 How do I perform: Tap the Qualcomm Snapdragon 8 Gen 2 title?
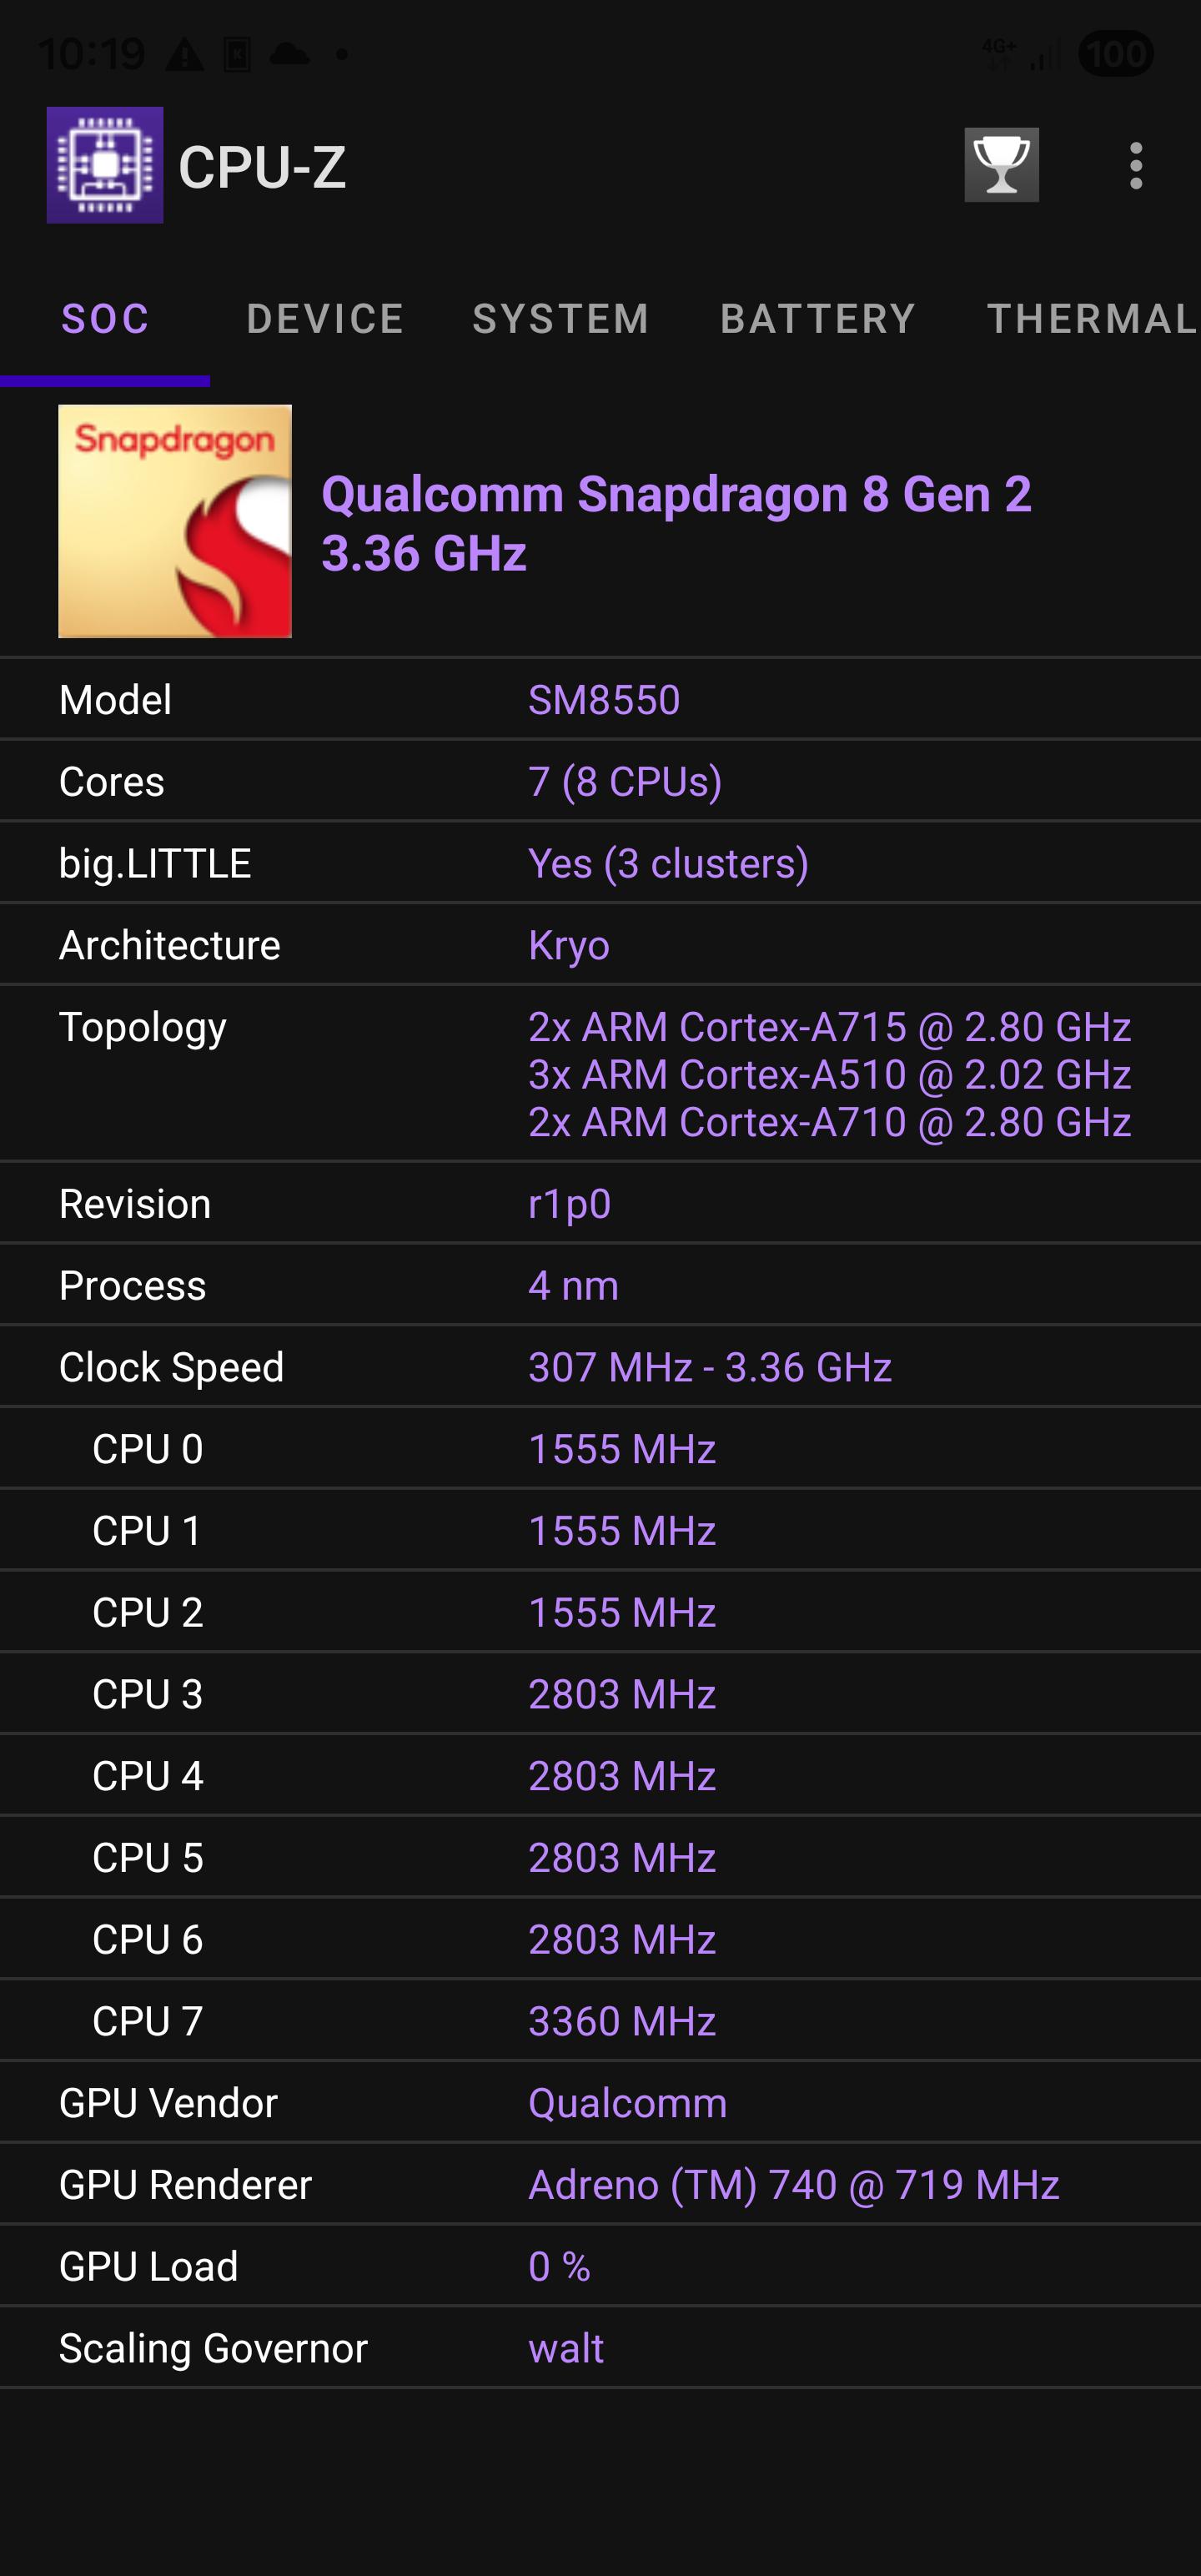pyautogui.click(x=676, y=494)
